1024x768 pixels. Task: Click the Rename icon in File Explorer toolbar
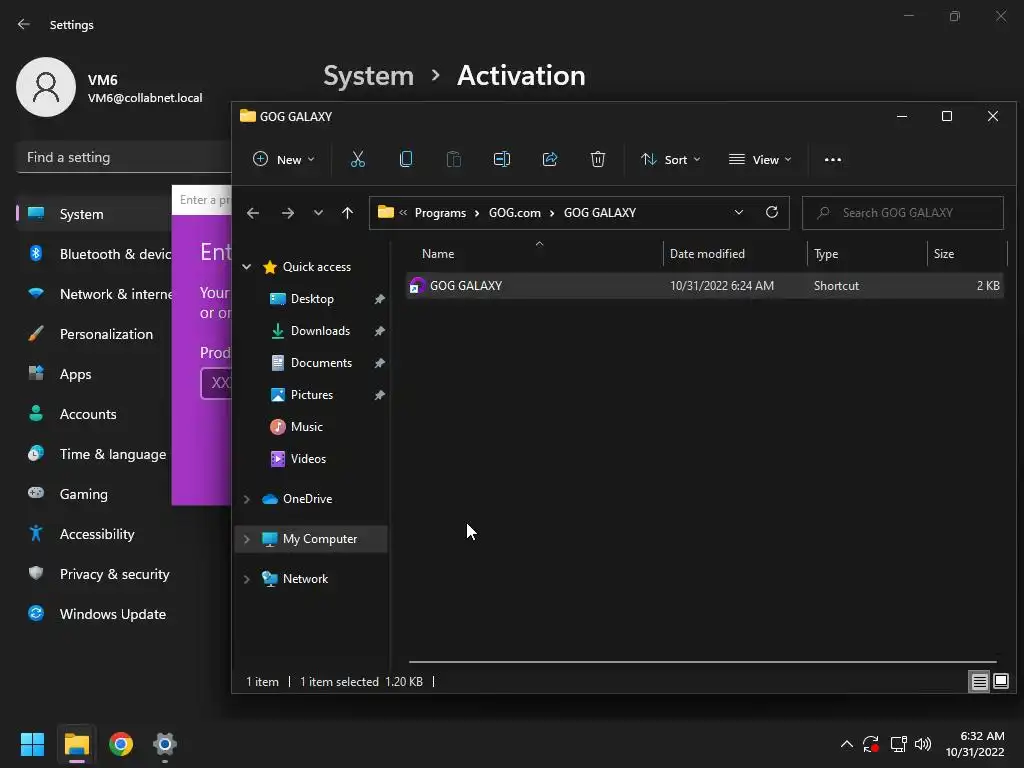point(502,159)
